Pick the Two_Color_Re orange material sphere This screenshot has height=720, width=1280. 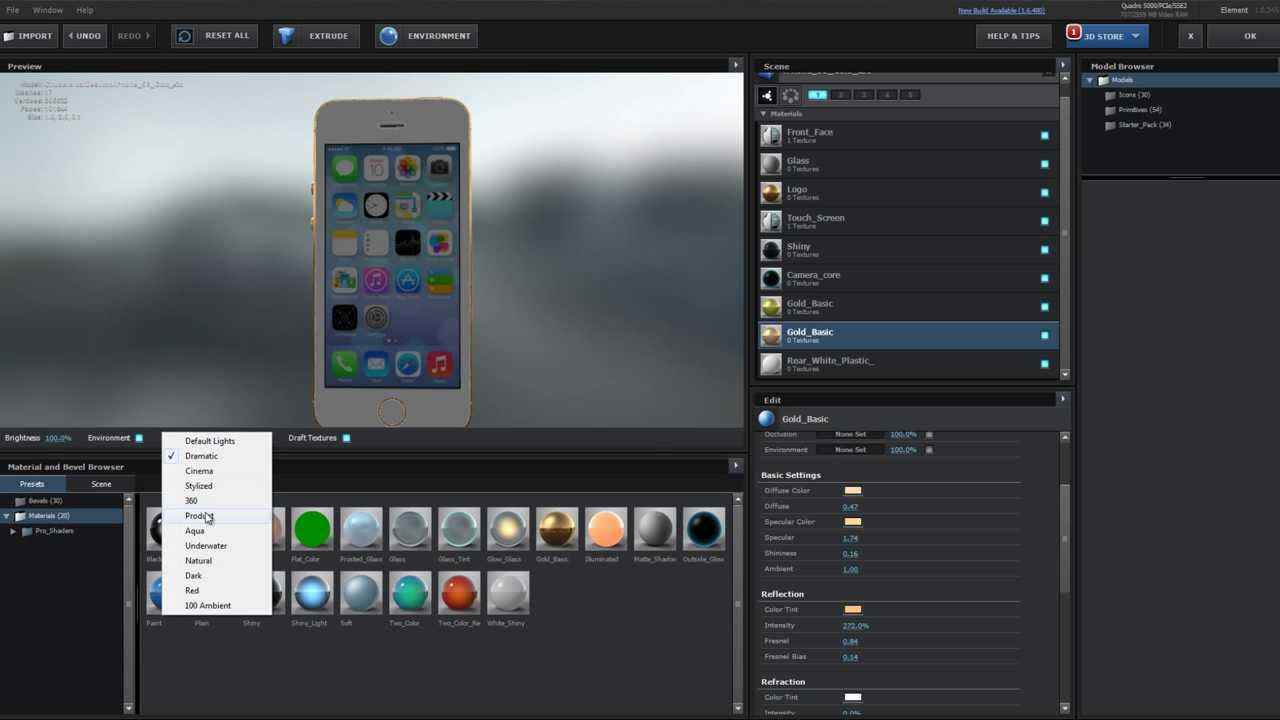459,593
